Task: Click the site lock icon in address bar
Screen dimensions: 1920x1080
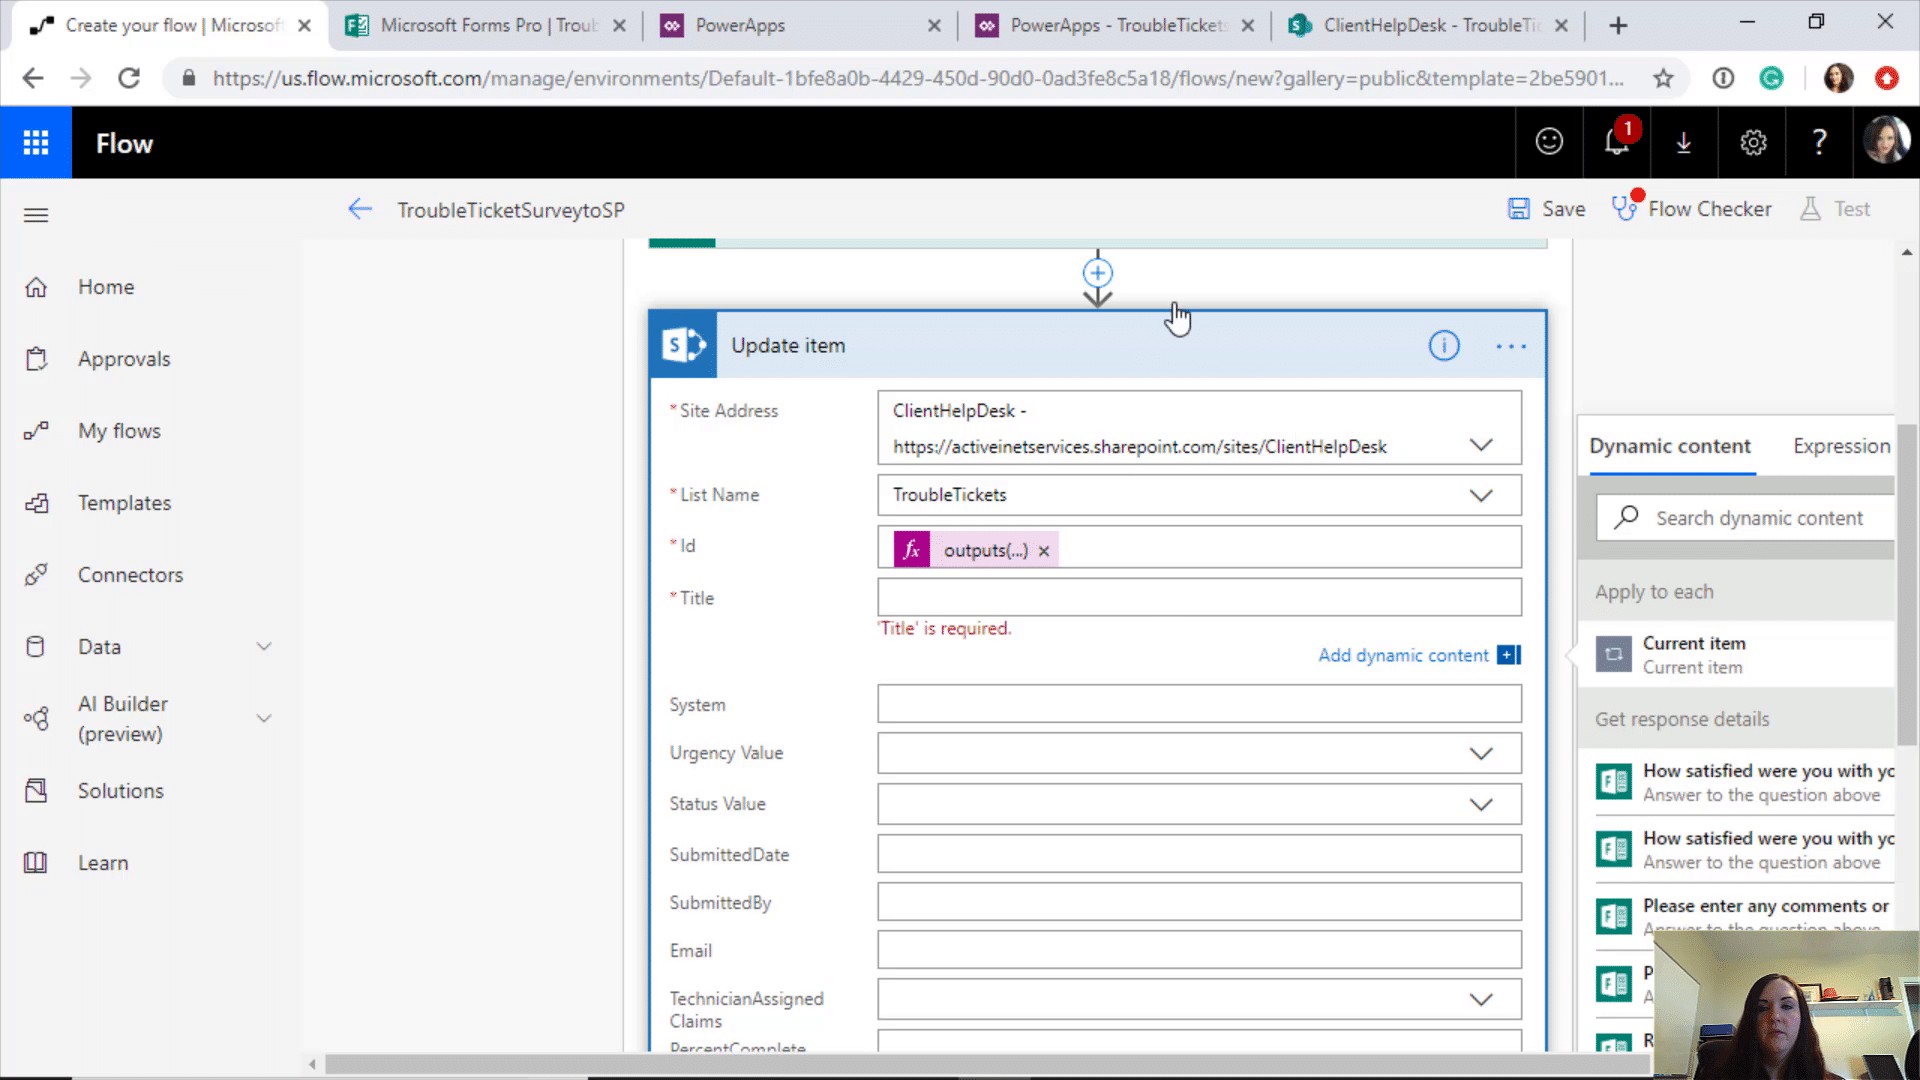Action: (x=188, y=78)
